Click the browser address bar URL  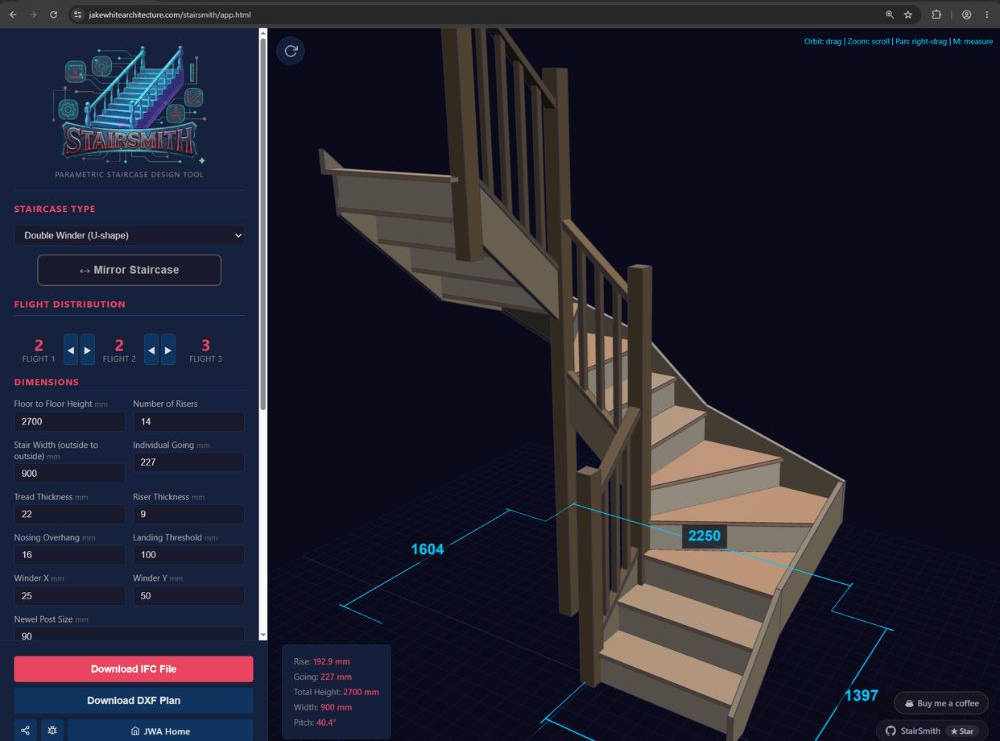(x=170, y=15)
